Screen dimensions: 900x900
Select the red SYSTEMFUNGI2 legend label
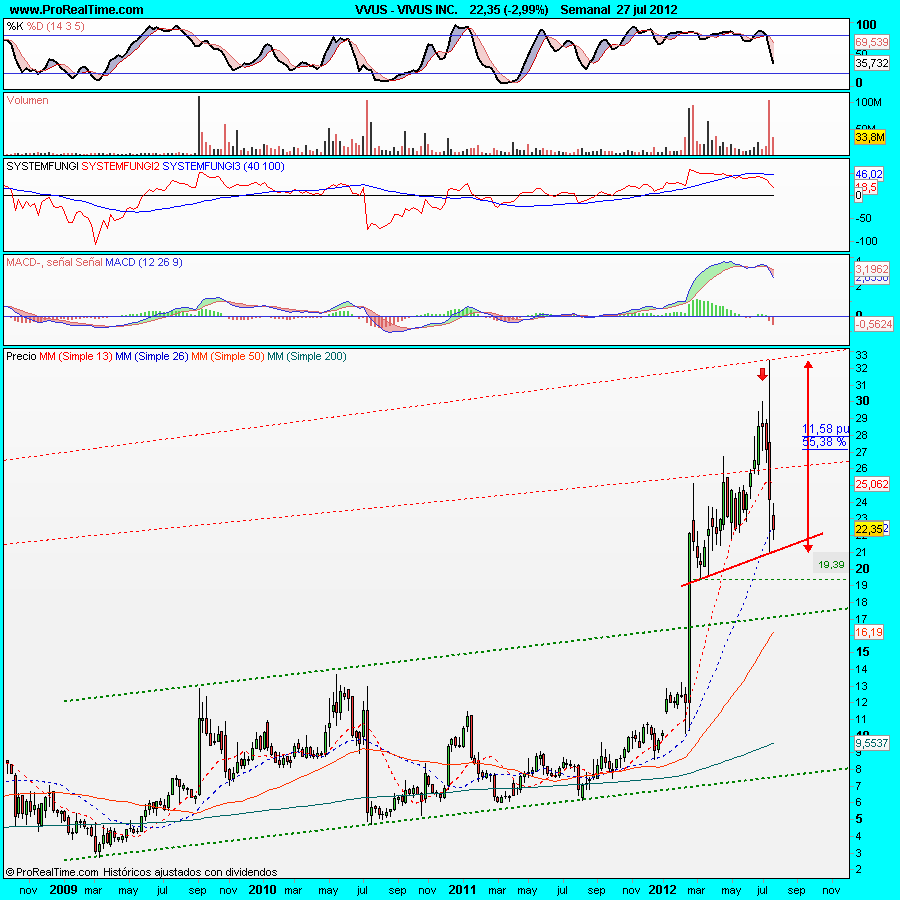[121, 166]
